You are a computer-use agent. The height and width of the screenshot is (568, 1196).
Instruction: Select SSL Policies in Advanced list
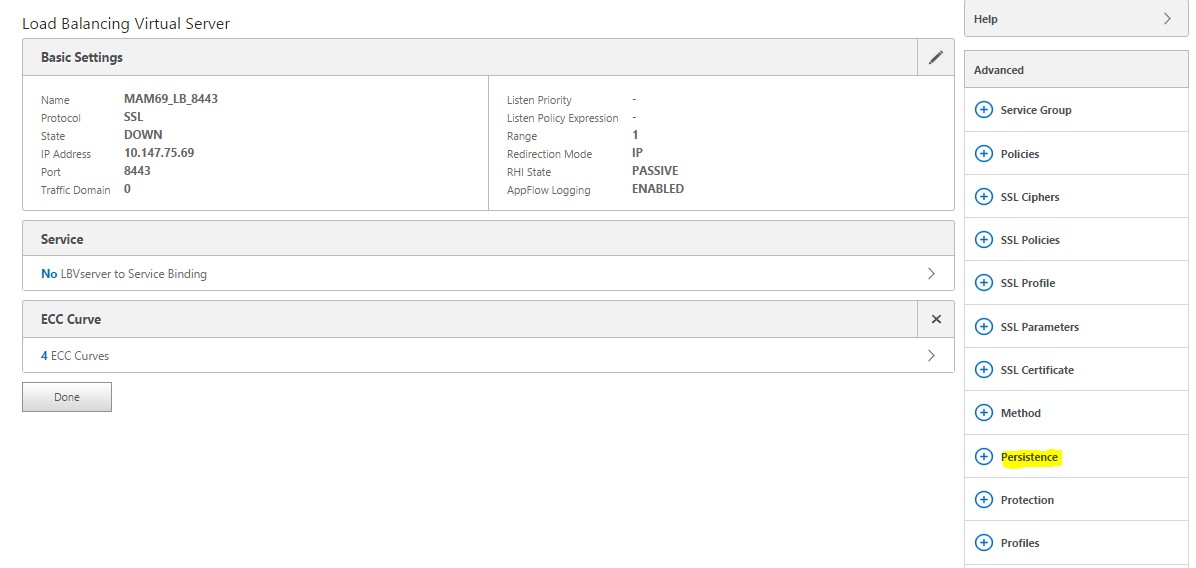tap(1029, 240)
